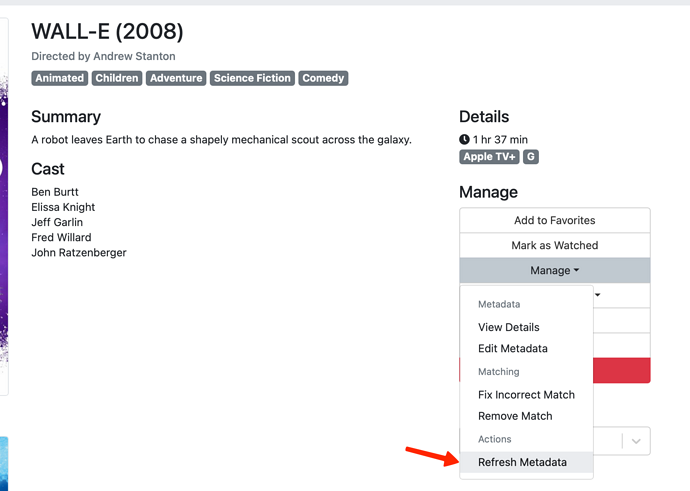Click the Animated genre badge
Image resolution: width=690 pixels, height=491 pixels.
(59, 78)
